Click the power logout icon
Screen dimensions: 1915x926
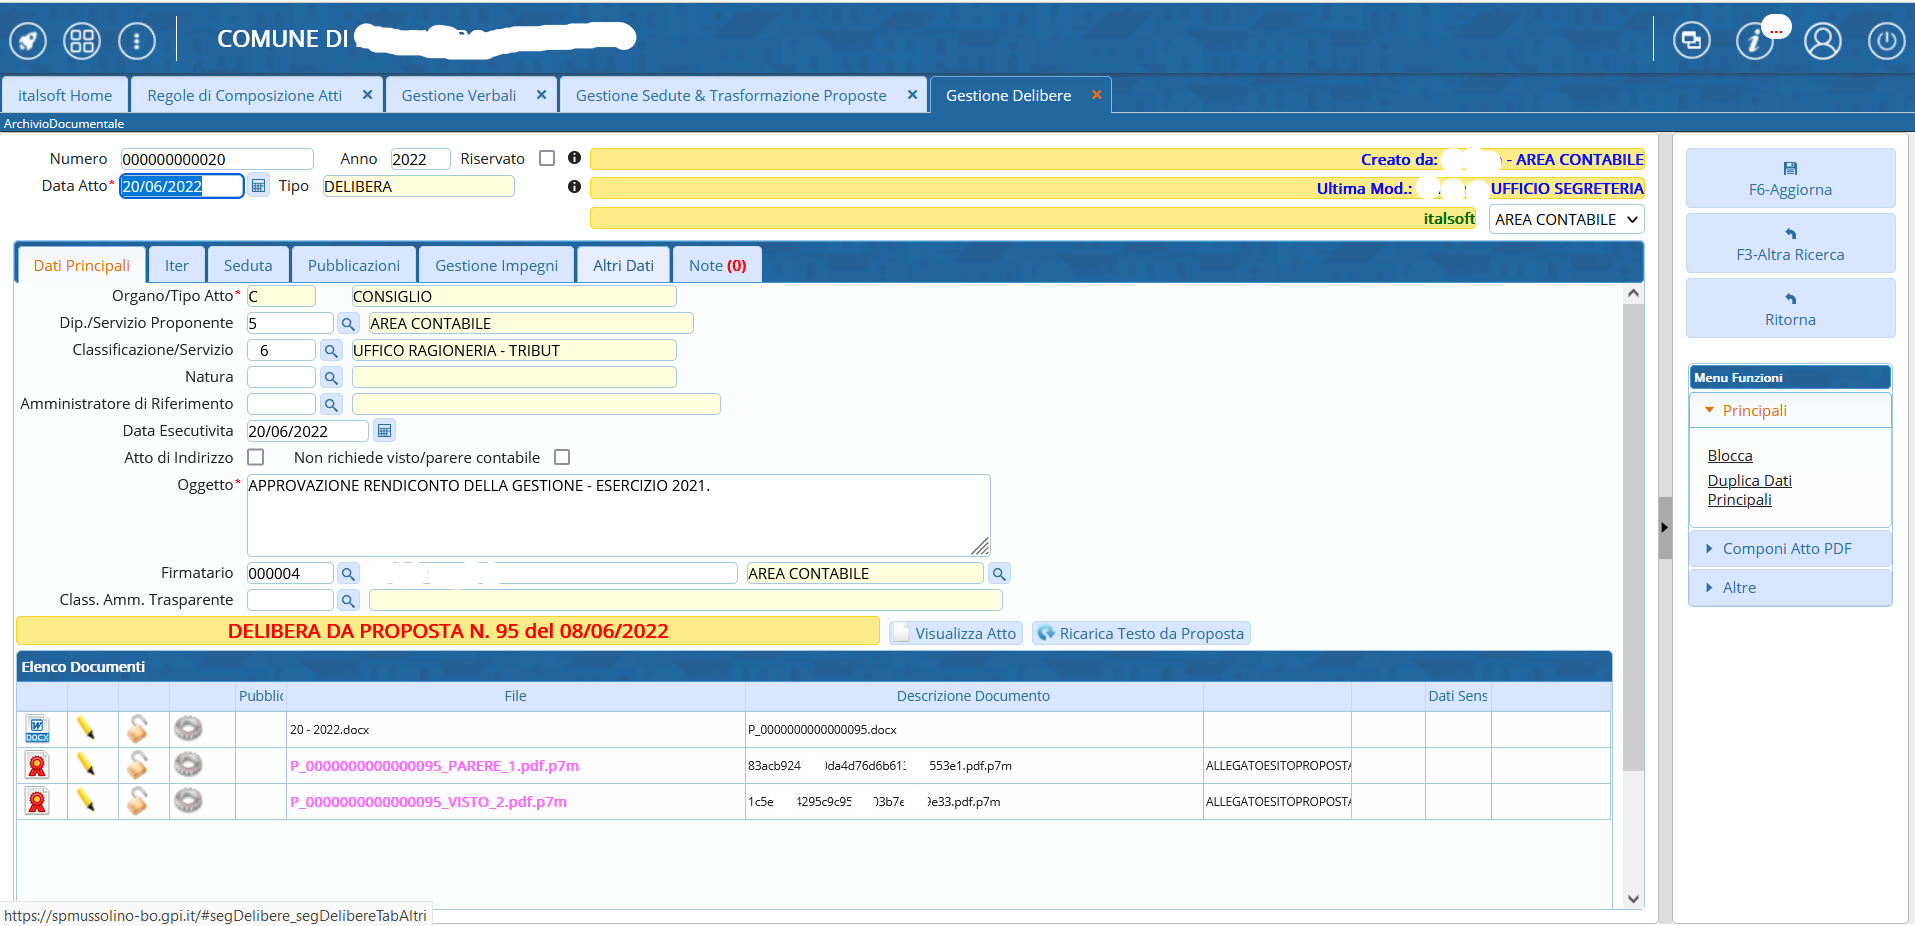[x=1886, y=41]
